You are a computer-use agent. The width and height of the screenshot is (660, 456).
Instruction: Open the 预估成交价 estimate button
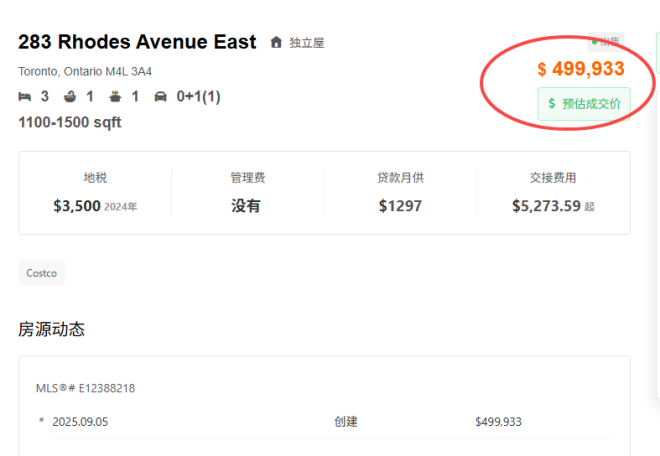tap(584, 103)
